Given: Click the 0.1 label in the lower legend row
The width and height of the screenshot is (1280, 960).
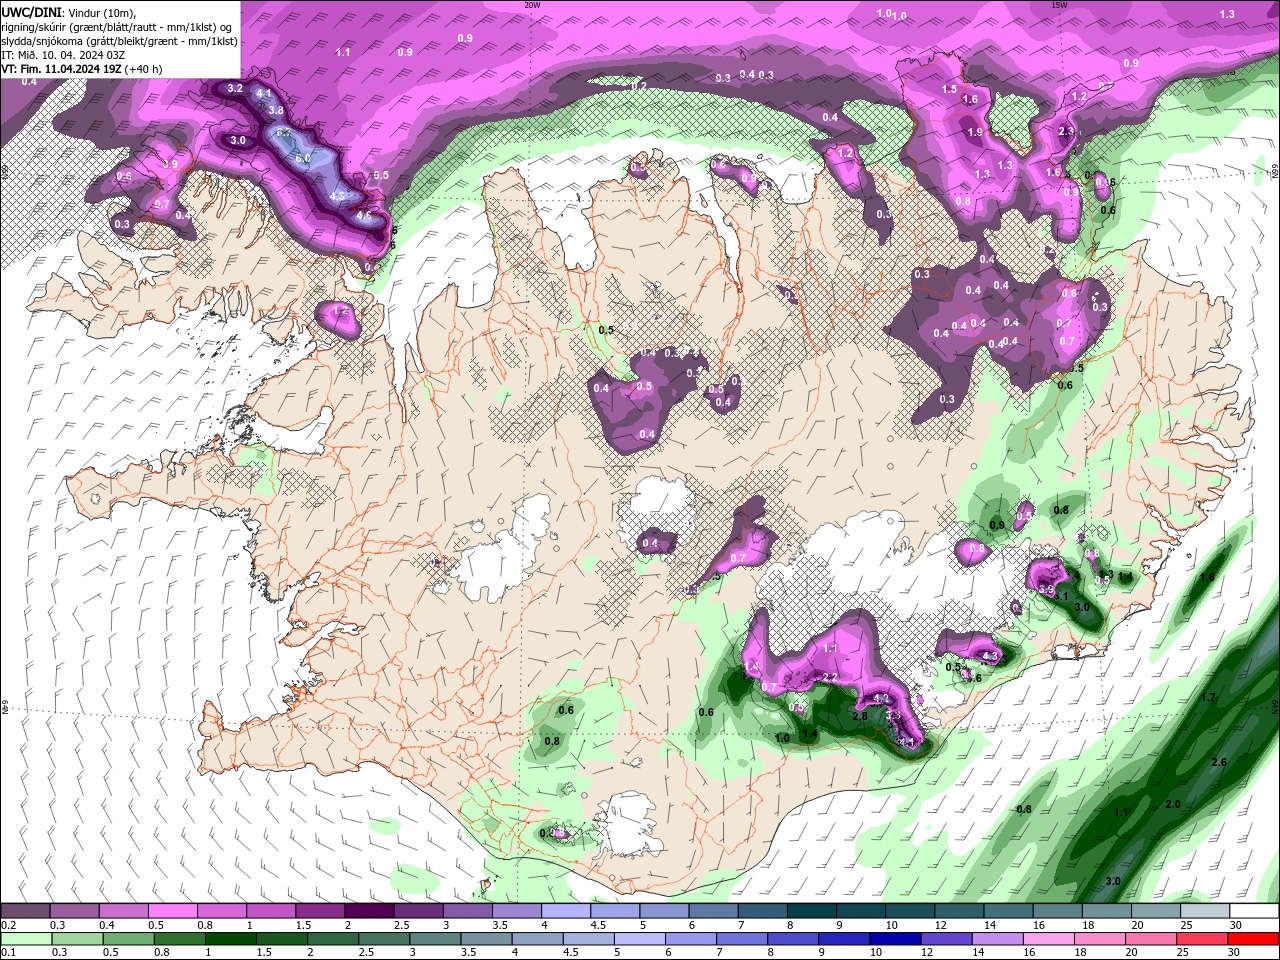Looking at the screenshot, I should point(8,953).
